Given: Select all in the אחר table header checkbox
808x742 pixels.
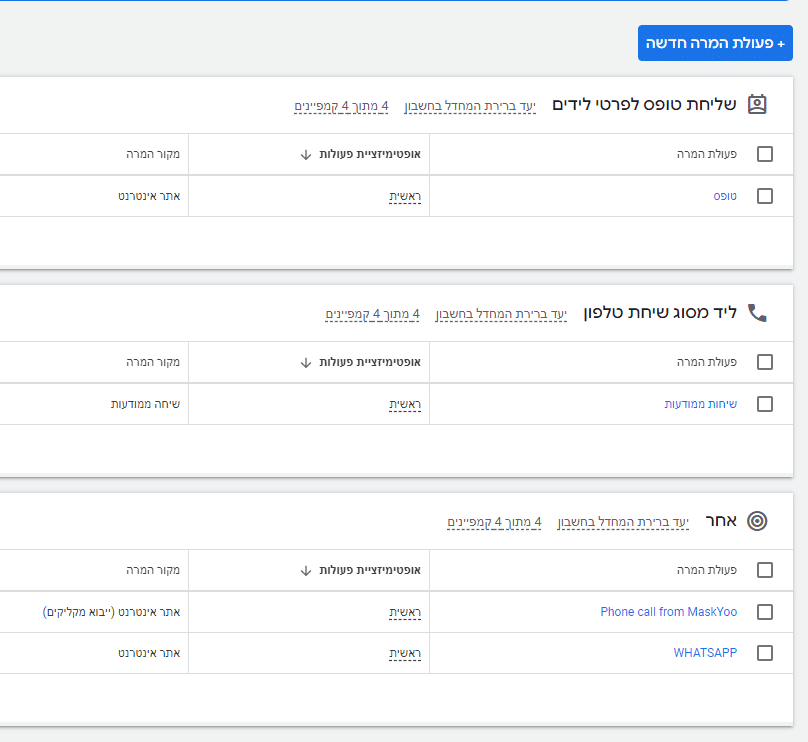Looking at the screenshot, I should coord(765,570).
